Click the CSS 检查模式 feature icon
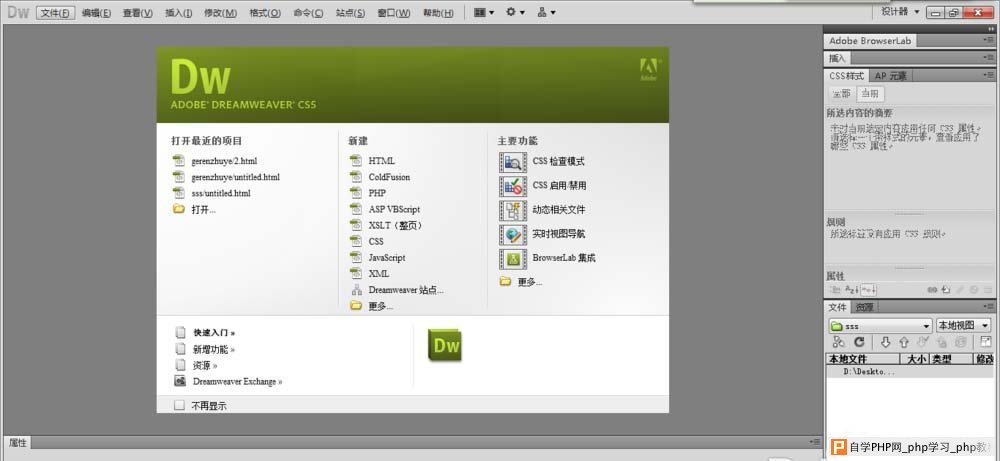The width and height of the screenshot is (1000, 461). 513,161
